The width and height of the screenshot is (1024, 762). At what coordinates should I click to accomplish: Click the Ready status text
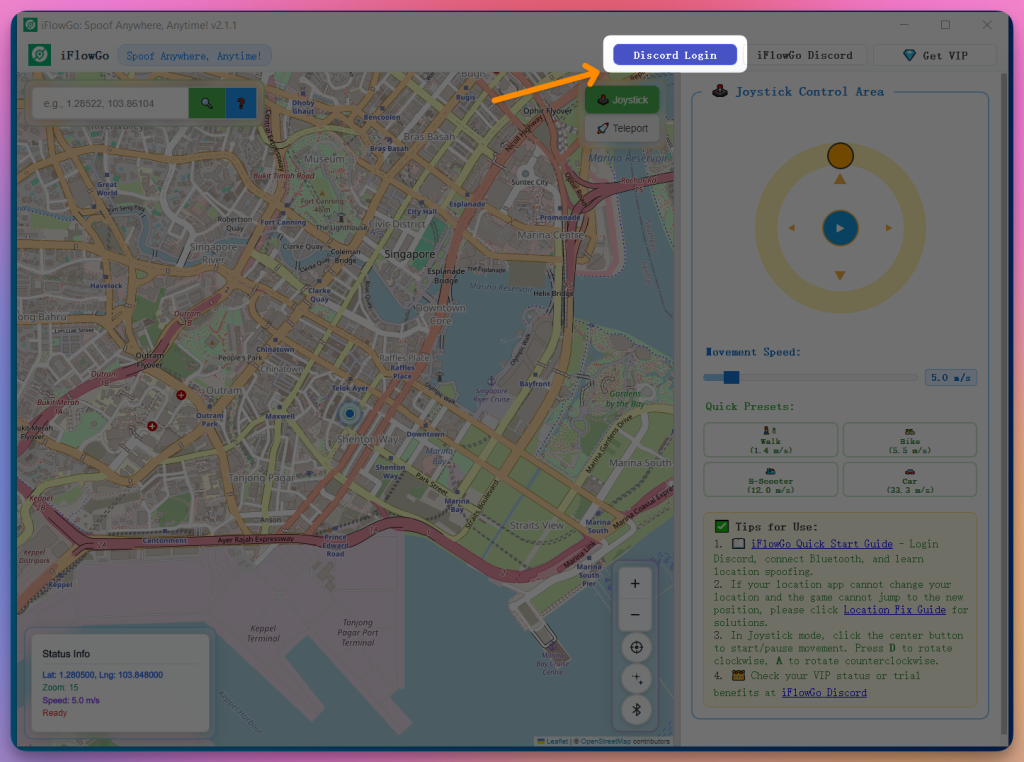54,713
